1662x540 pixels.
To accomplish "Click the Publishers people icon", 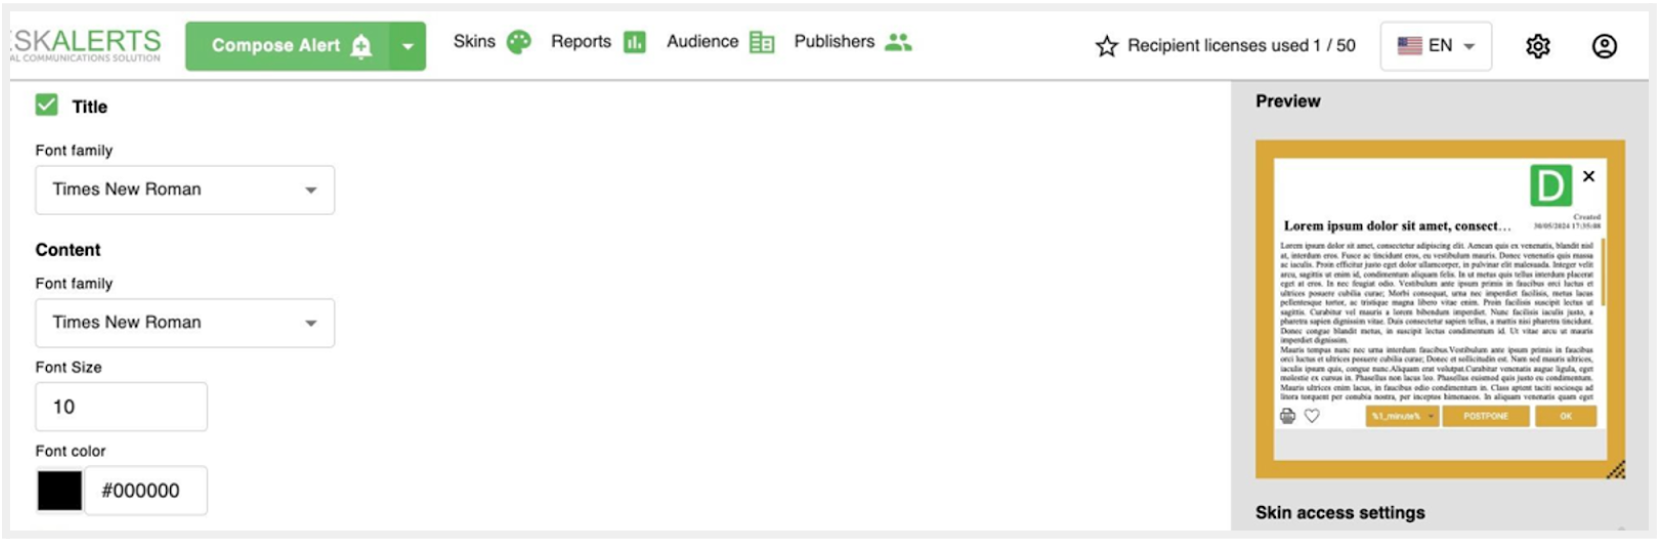I will pos(898,42).
